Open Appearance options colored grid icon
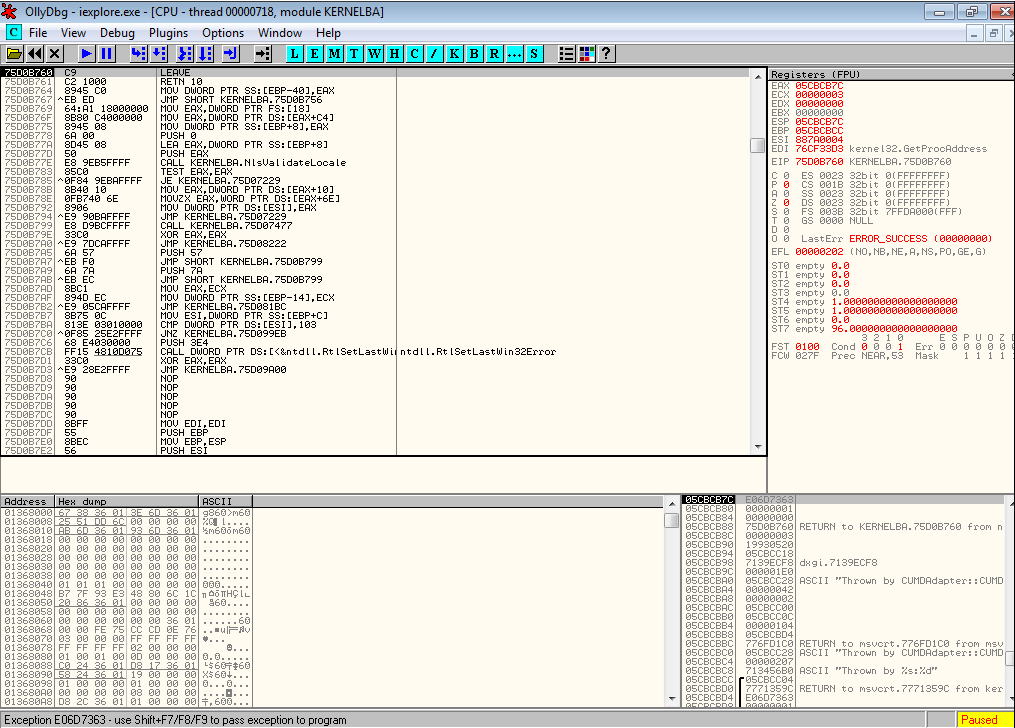This screenshot has height=728, width=1015. coord(586,54)
